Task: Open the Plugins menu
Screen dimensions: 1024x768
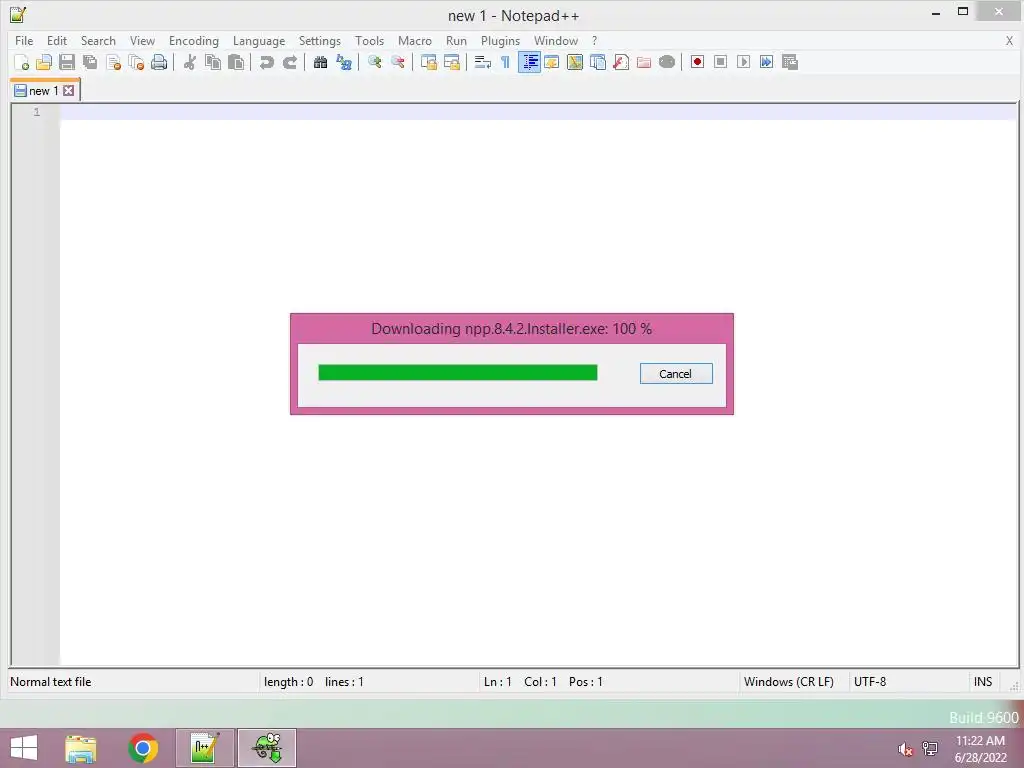Action: pos(500,40)
